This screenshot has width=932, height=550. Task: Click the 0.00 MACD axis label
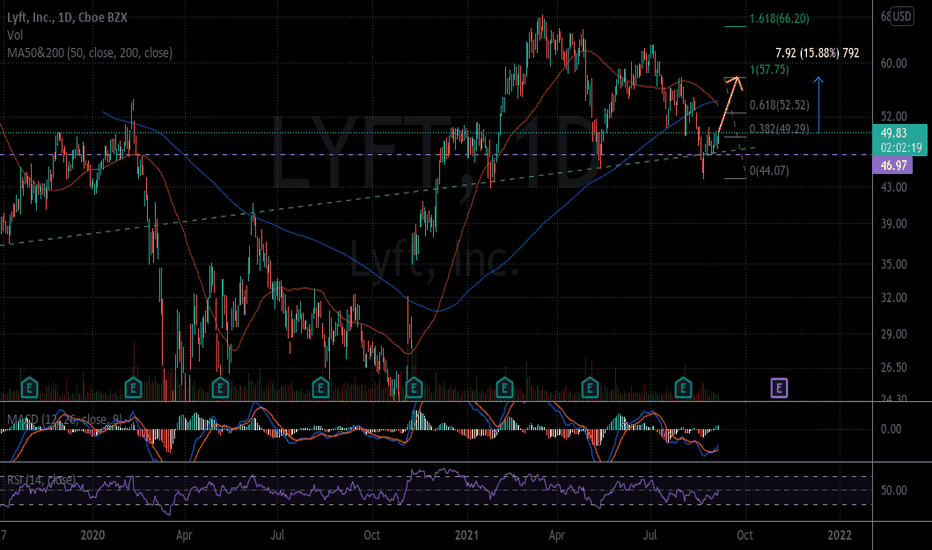pos(891,429)
